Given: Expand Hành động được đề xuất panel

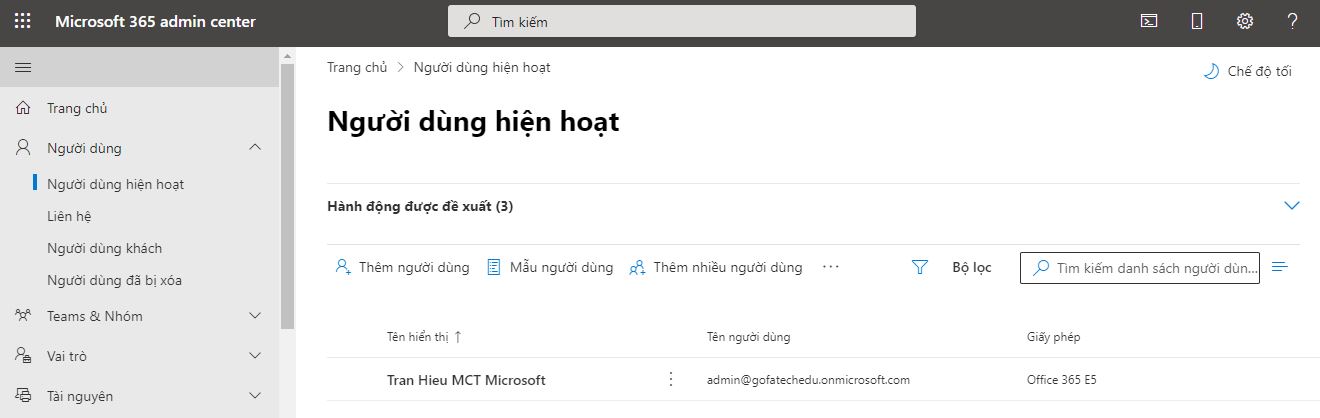Looking at the screenshot, I should 1291,206.
